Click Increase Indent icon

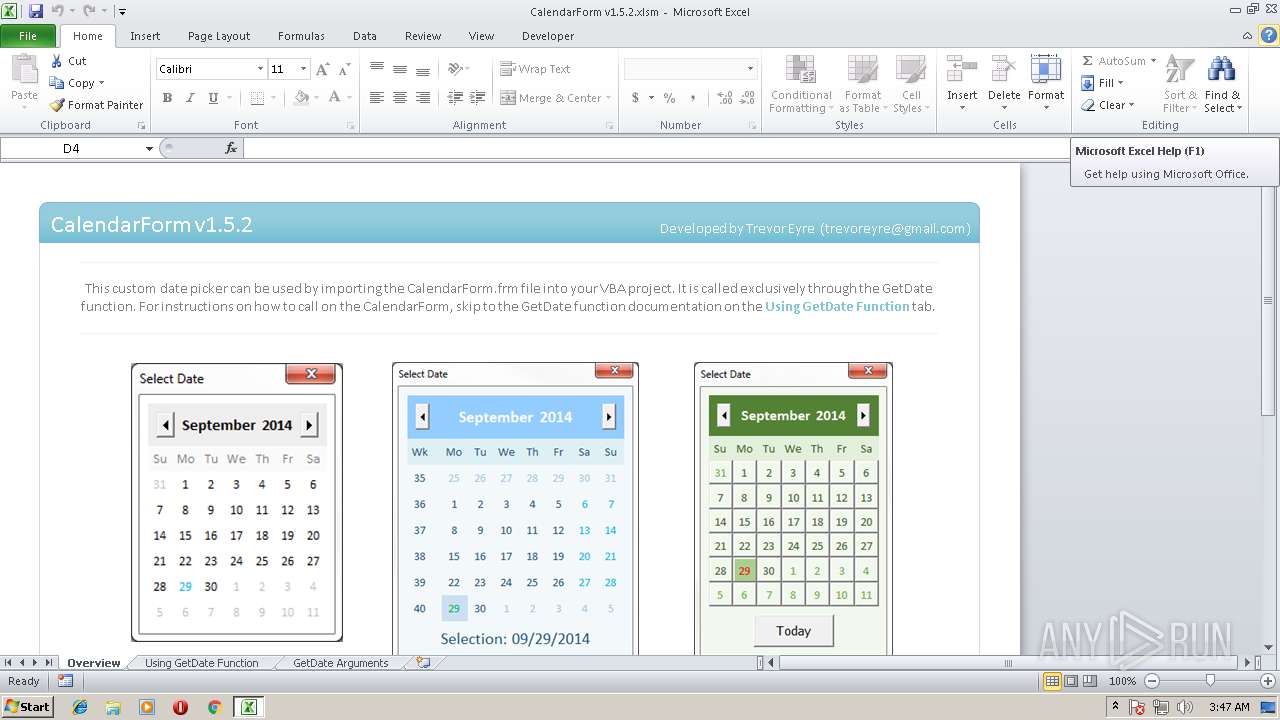click(x=478, y=98)
